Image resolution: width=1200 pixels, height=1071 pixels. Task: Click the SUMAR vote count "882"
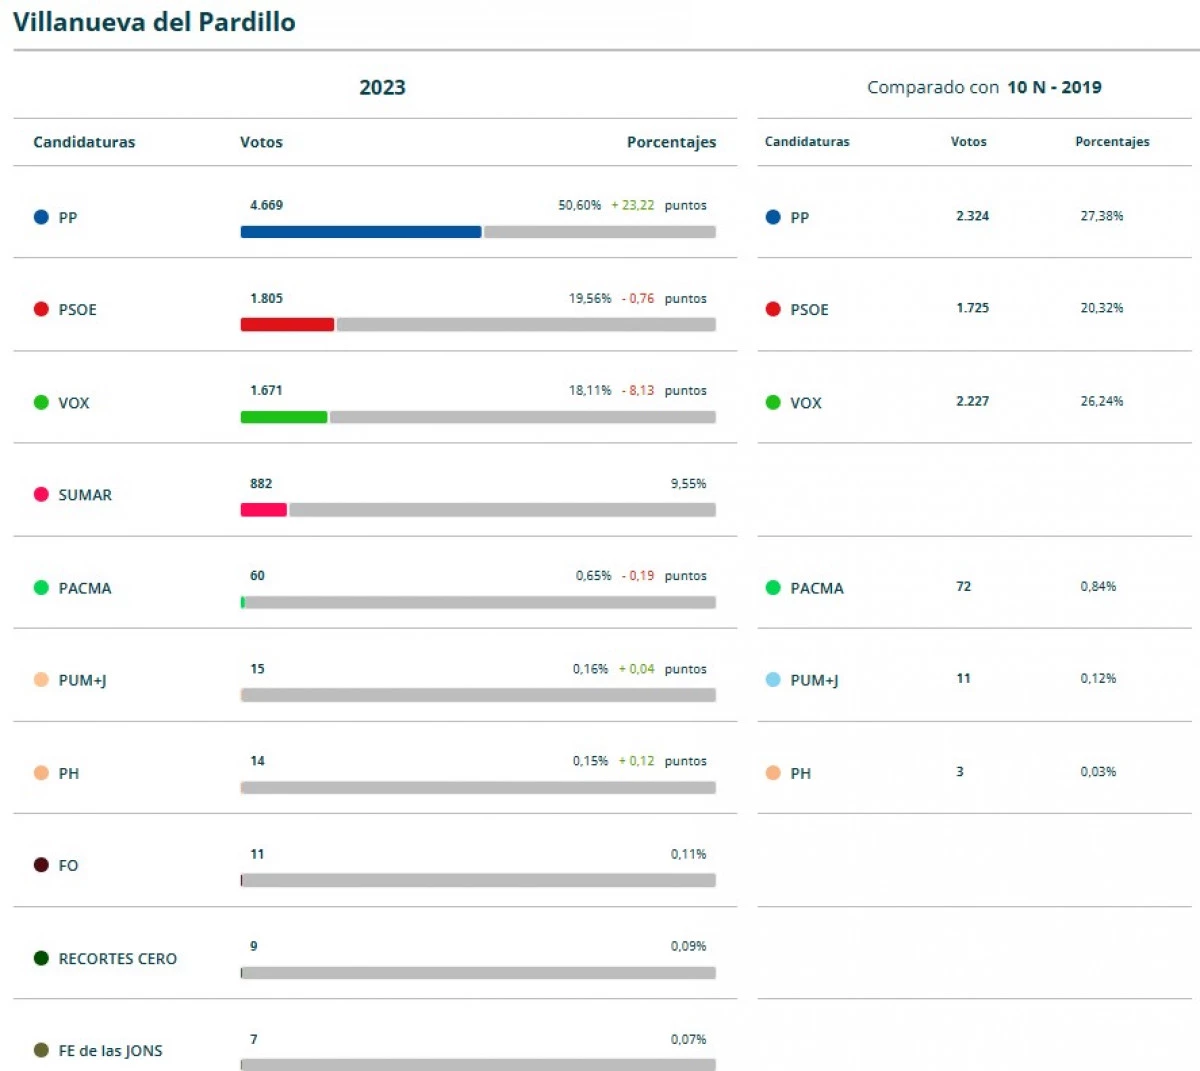[261, 483]
